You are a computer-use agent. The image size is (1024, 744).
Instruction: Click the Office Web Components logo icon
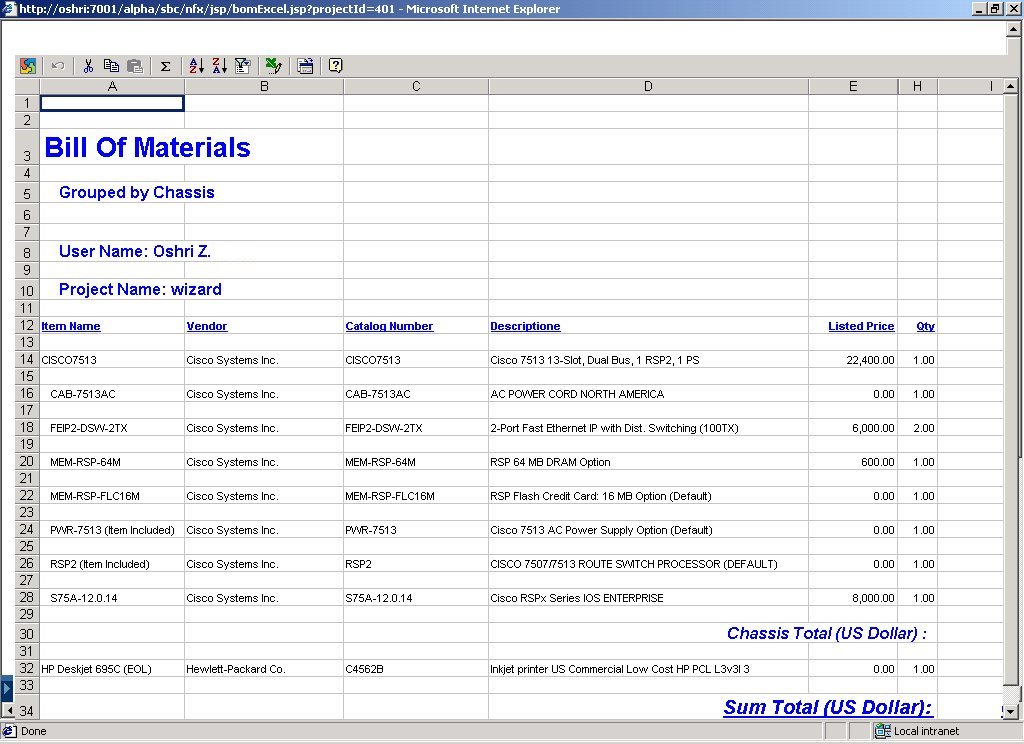[28, 66]
